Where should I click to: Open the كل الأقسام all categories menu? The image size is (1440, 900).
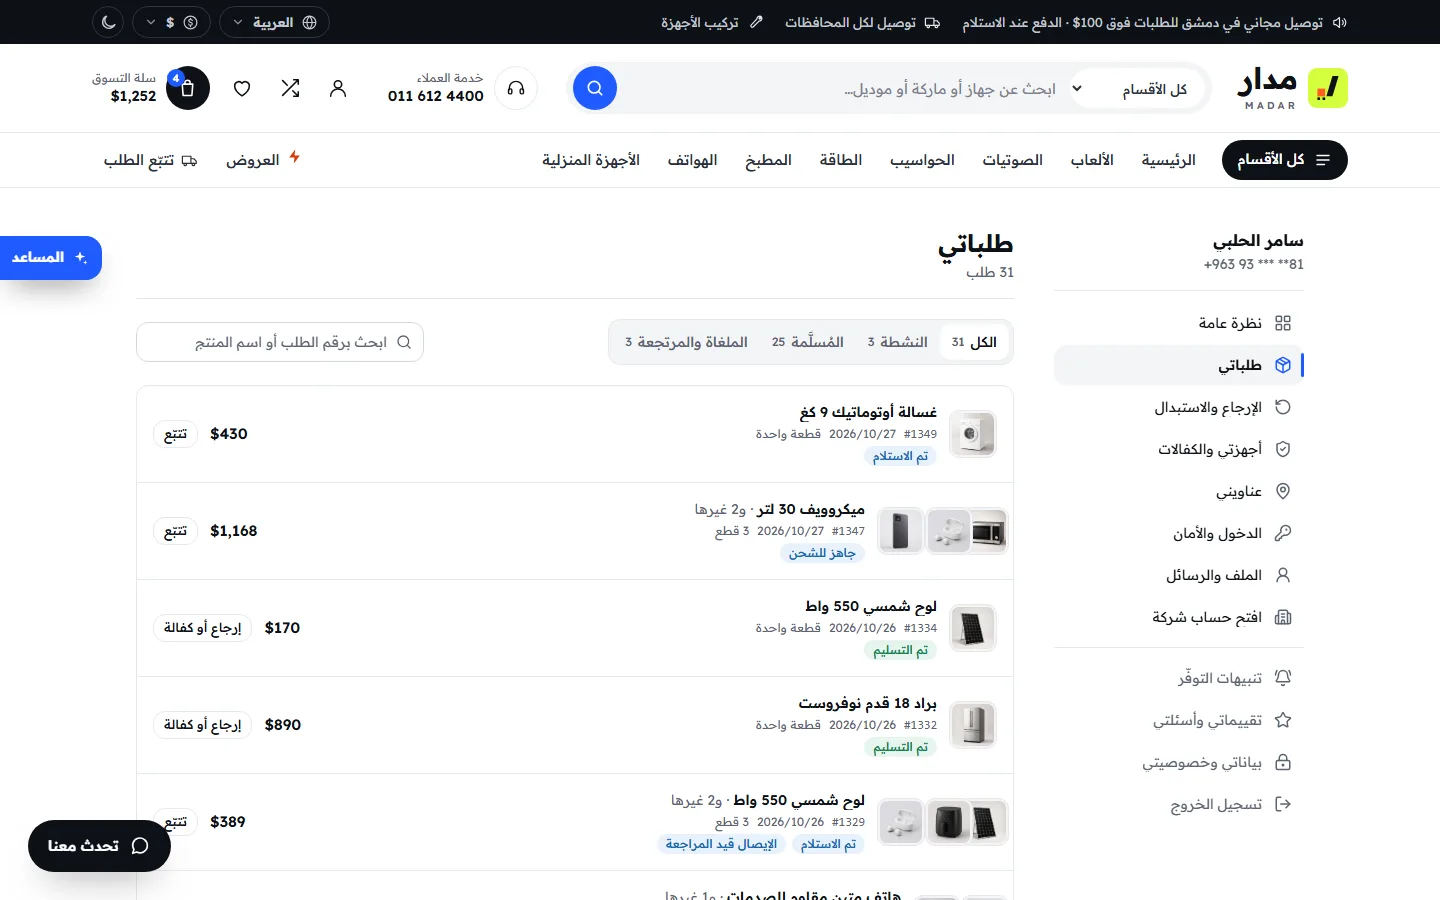coord(1284,160)
